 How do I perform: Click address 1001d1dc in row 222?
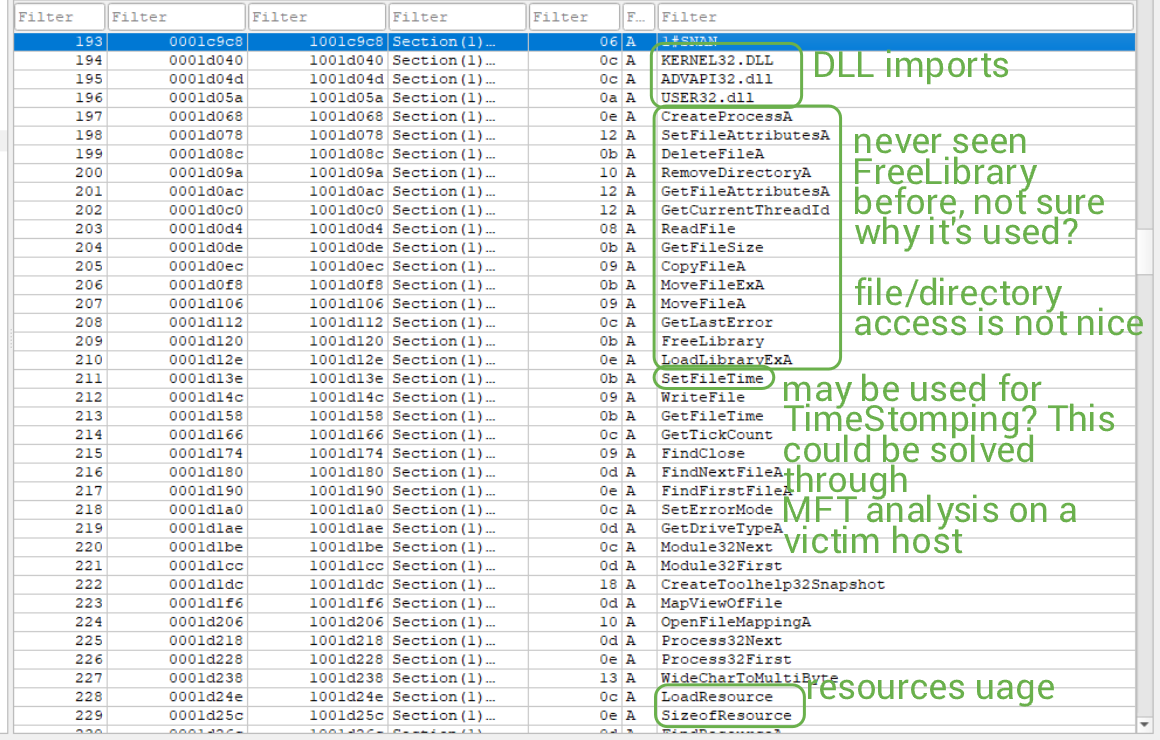346,584
